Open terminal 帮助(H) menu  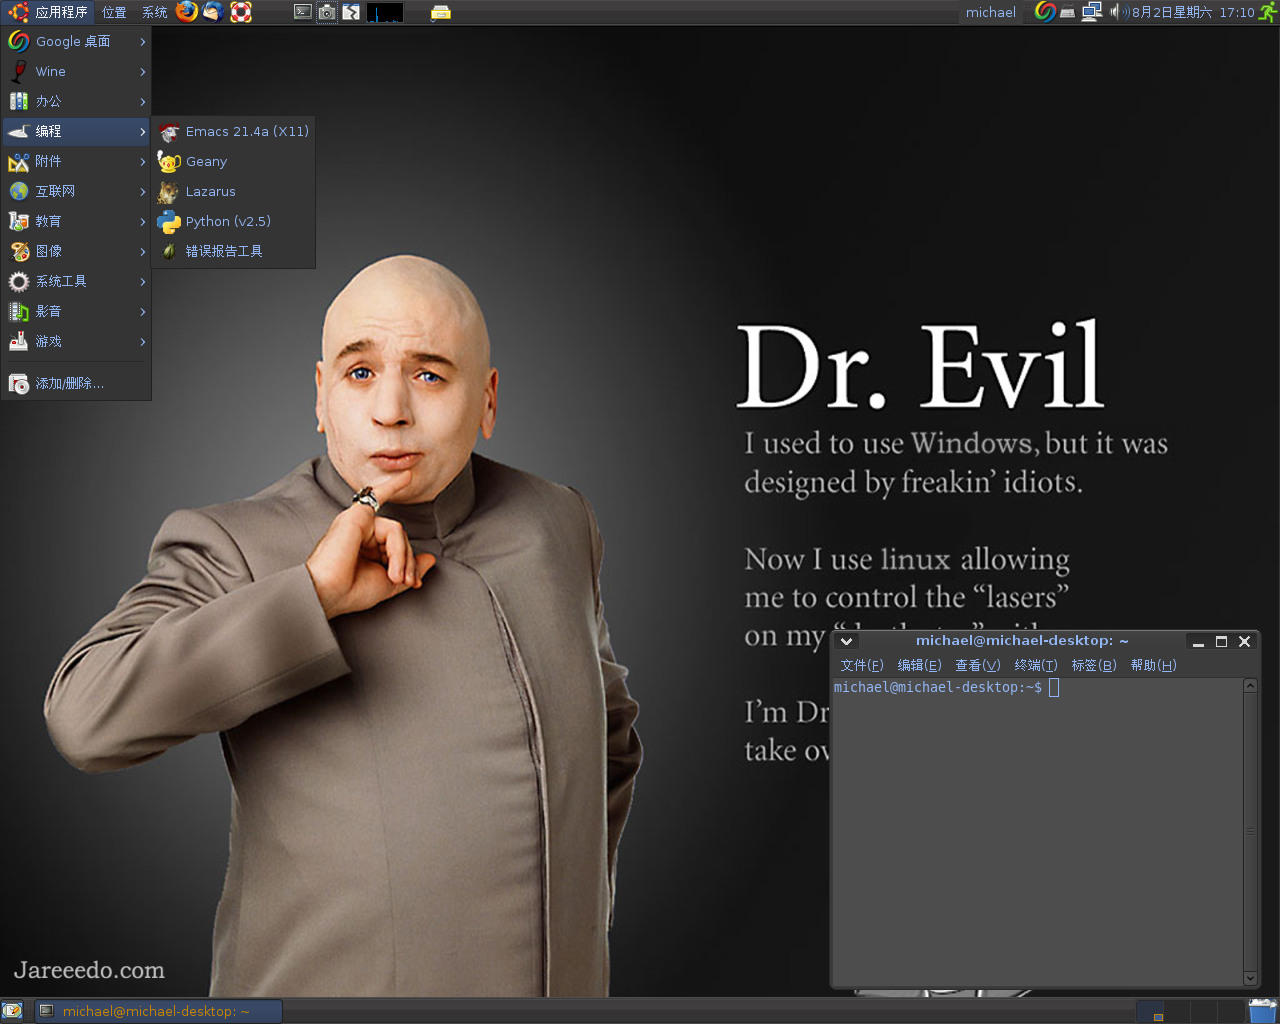(1153, 665)
